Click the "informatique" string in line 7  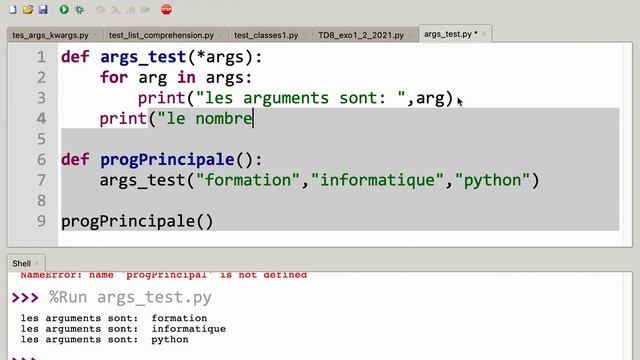tap(378, 180)
